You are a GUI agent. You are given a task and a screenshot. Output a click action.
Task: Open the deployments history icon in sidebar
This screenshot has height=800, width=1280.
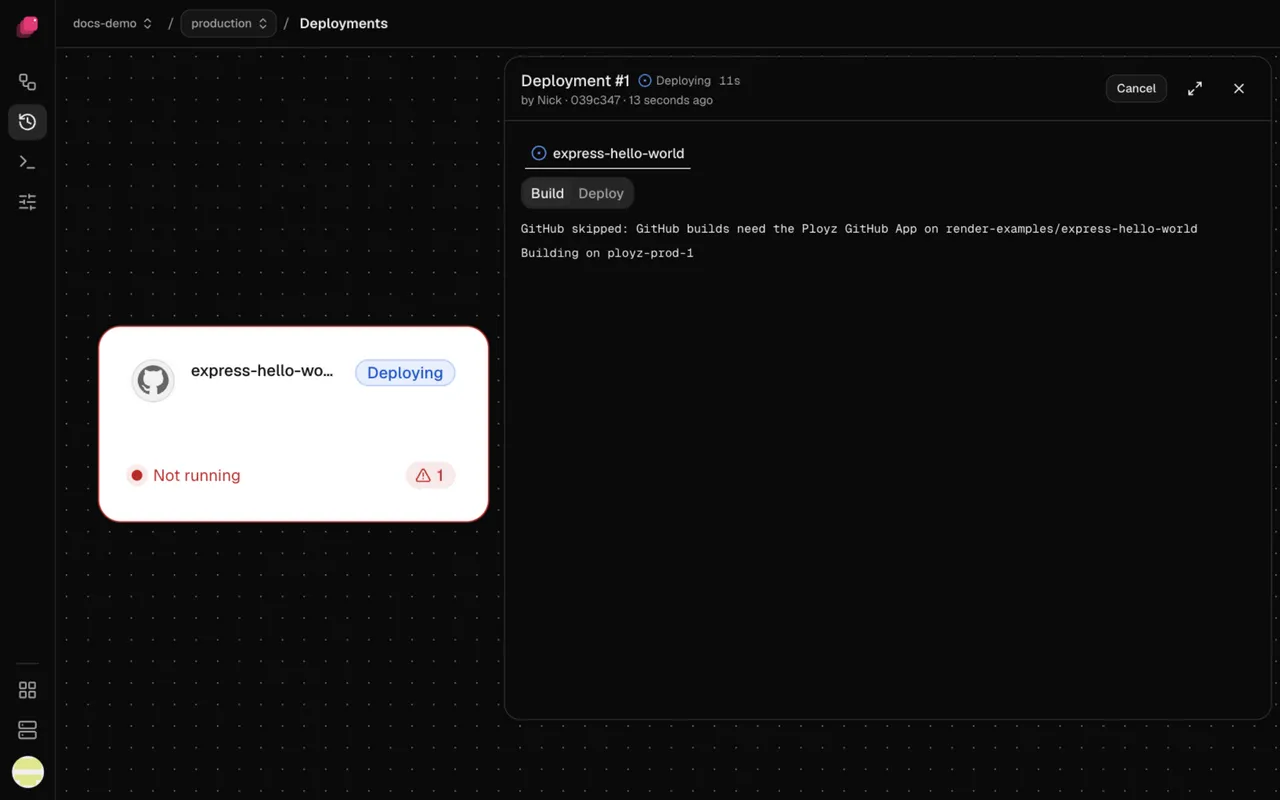pyautogui.click(x=28, y=122)
